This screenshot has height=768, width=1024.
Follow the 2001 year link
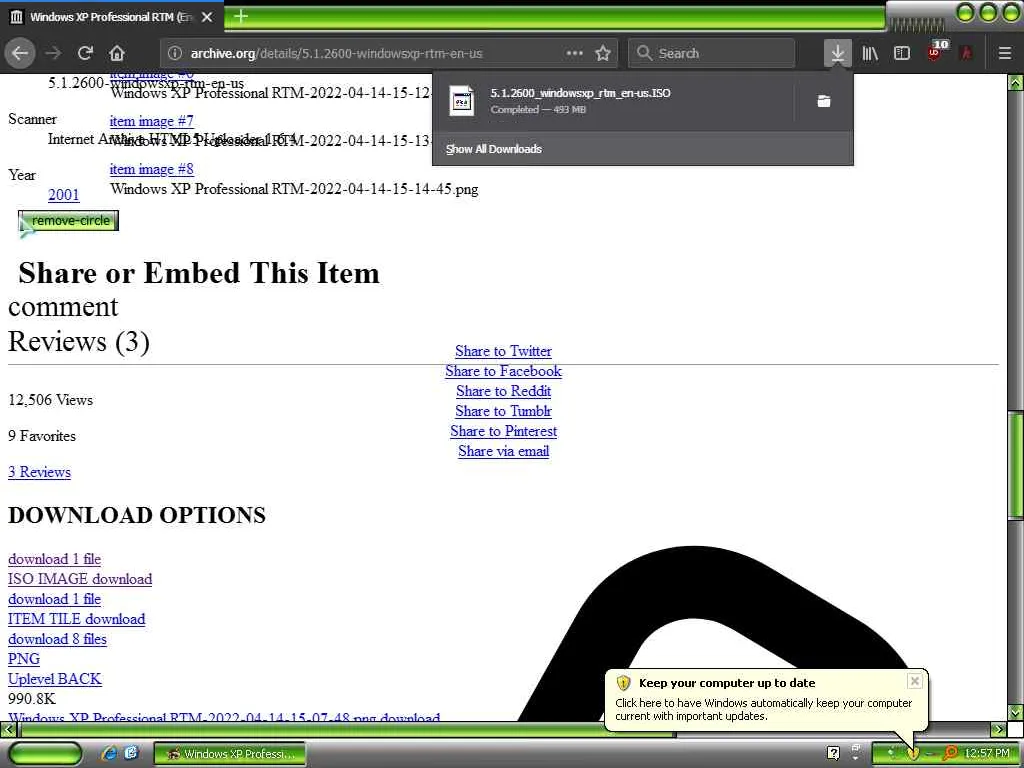(x=63, y=195)
